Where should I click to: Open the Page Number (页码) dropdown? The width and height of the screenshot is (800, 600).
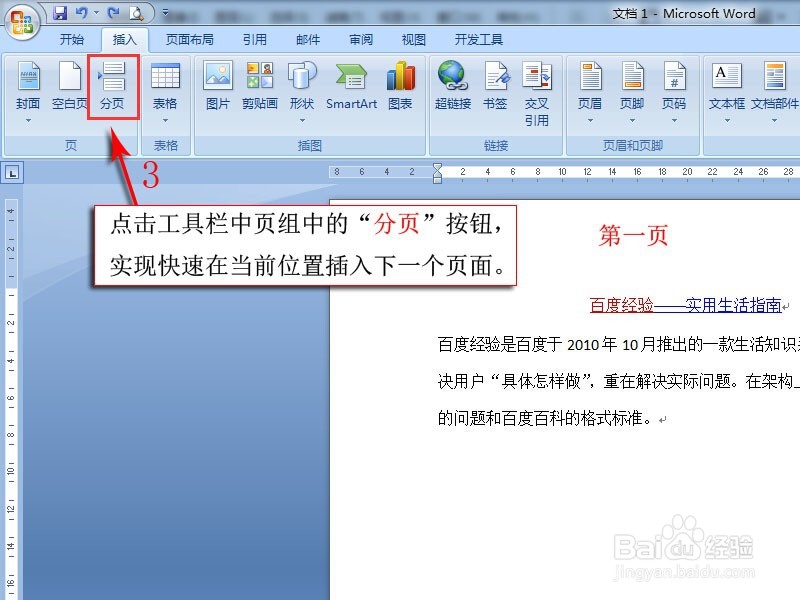click(672, 118)
